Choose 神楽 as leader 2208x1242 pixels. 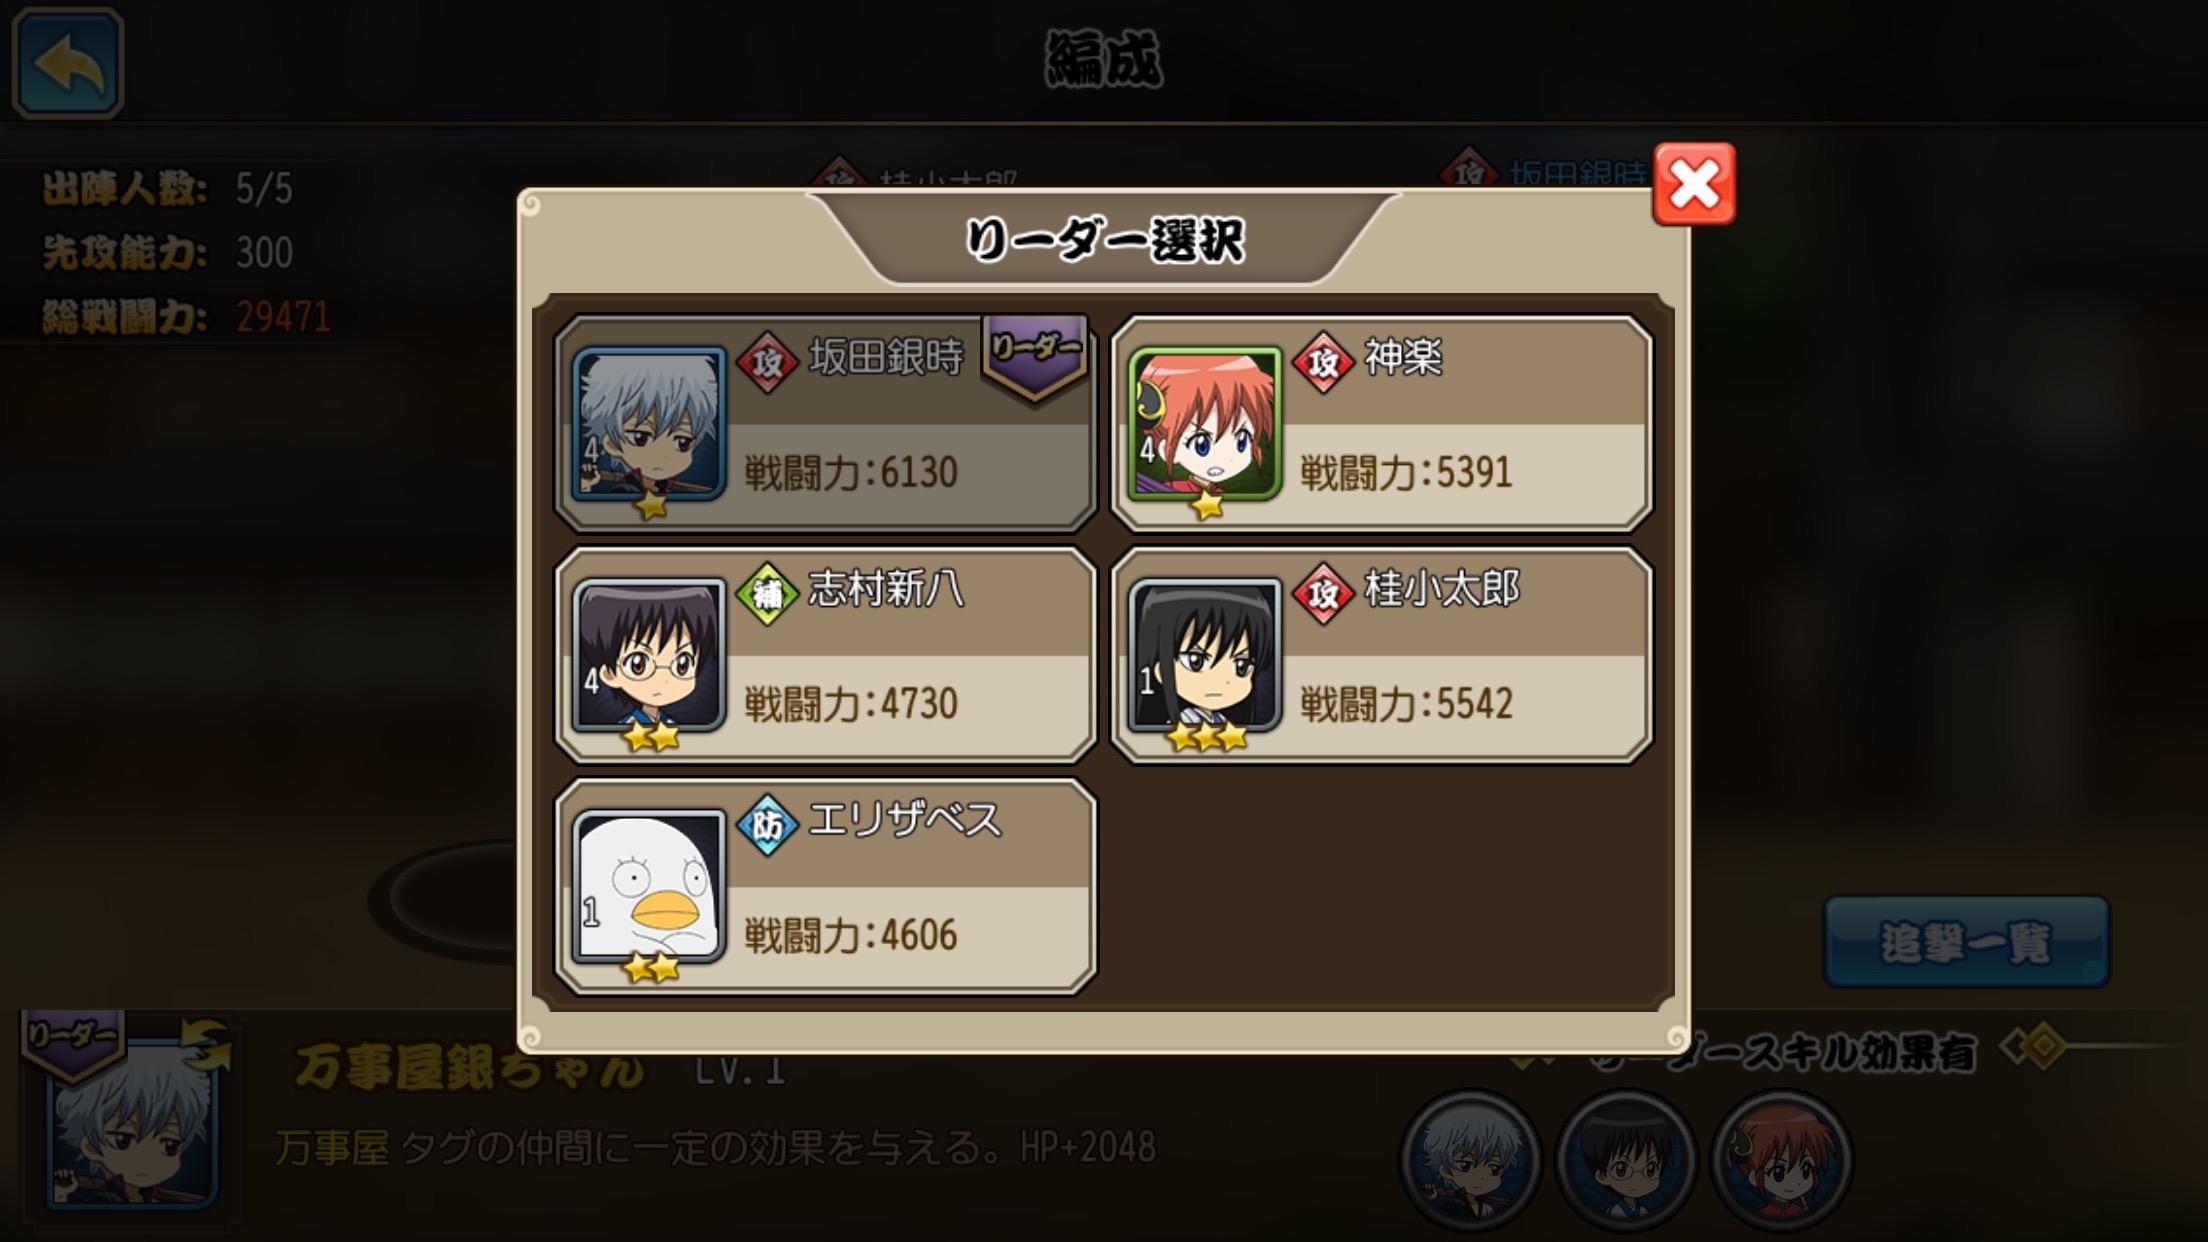(x=1382, y=424)
